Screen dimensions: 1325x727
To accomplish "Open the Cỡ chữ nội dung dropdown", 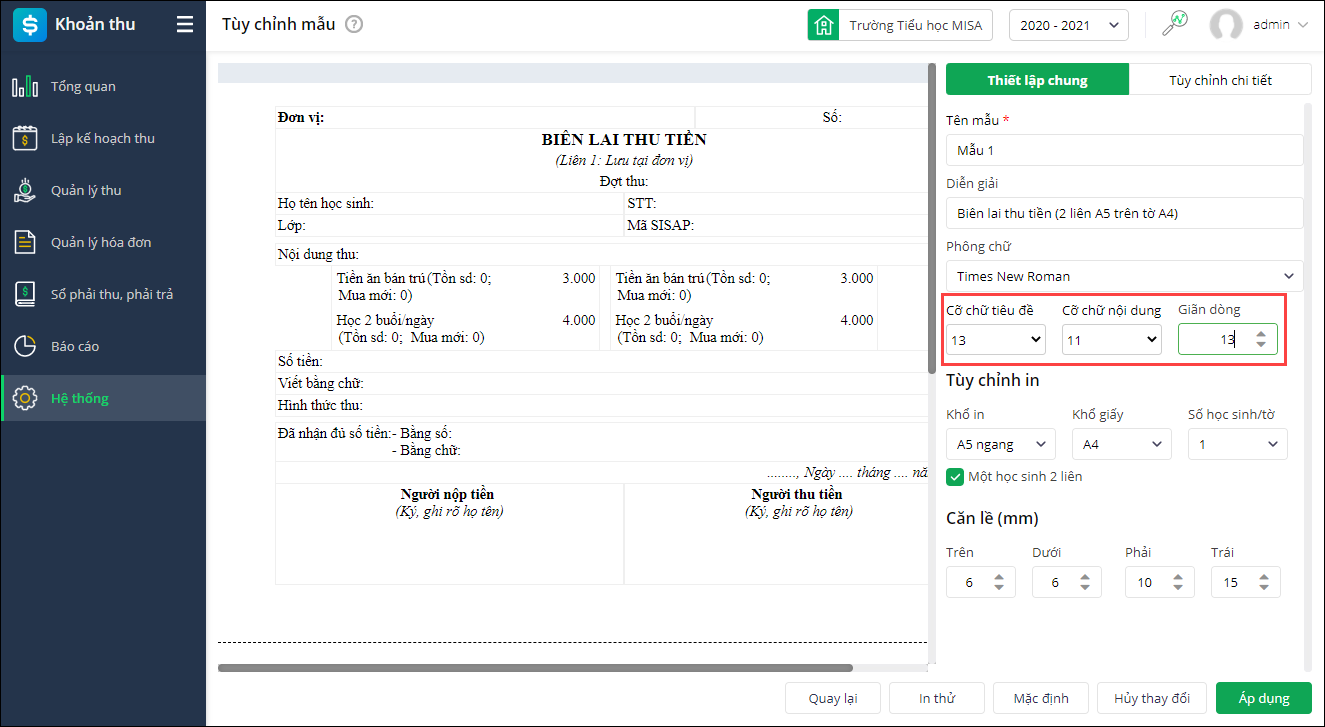I will coord(1111,340).
